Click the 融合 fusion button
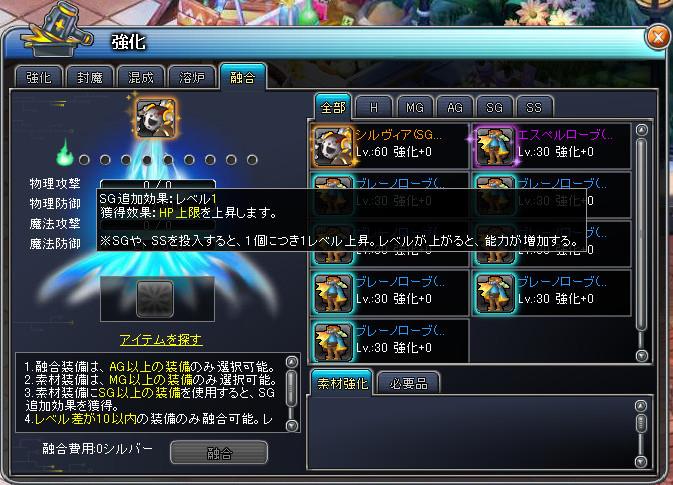Viewport: 673px width, 485px height. point(219,453)
